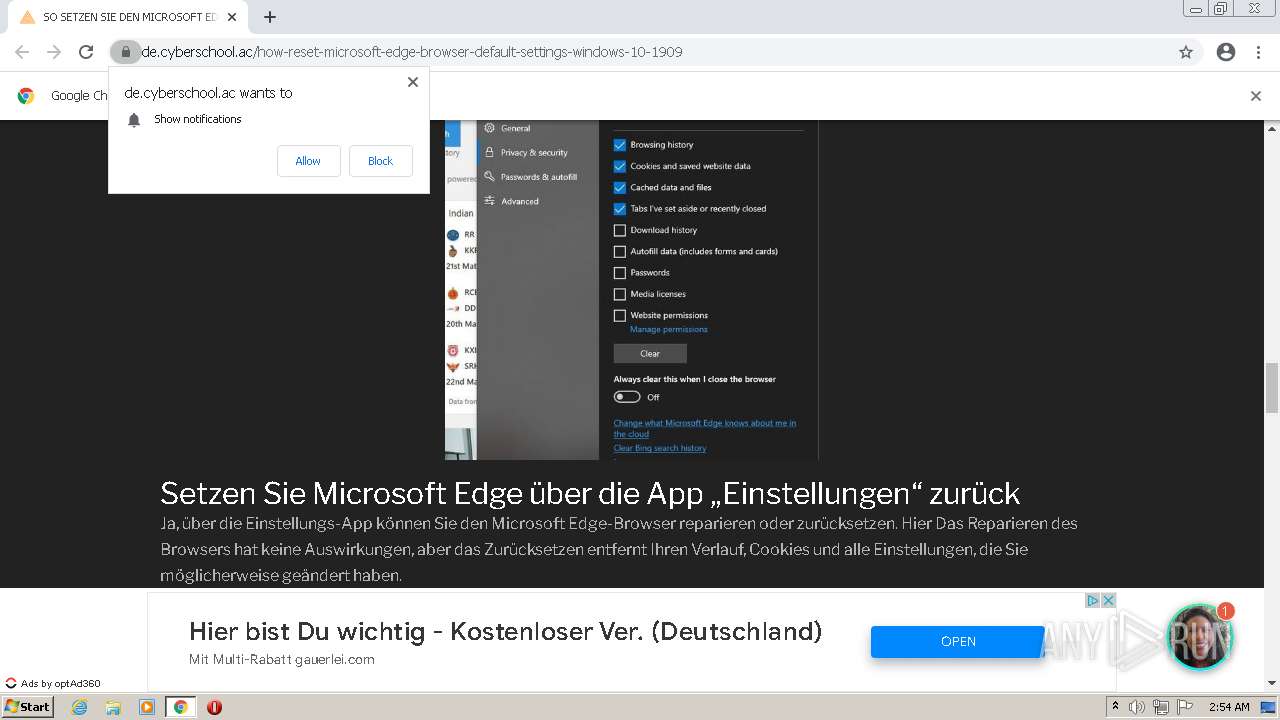Close the ad with the X icon
The width and height of the screenshot is (1280, 720).
tap(1108, 601)
